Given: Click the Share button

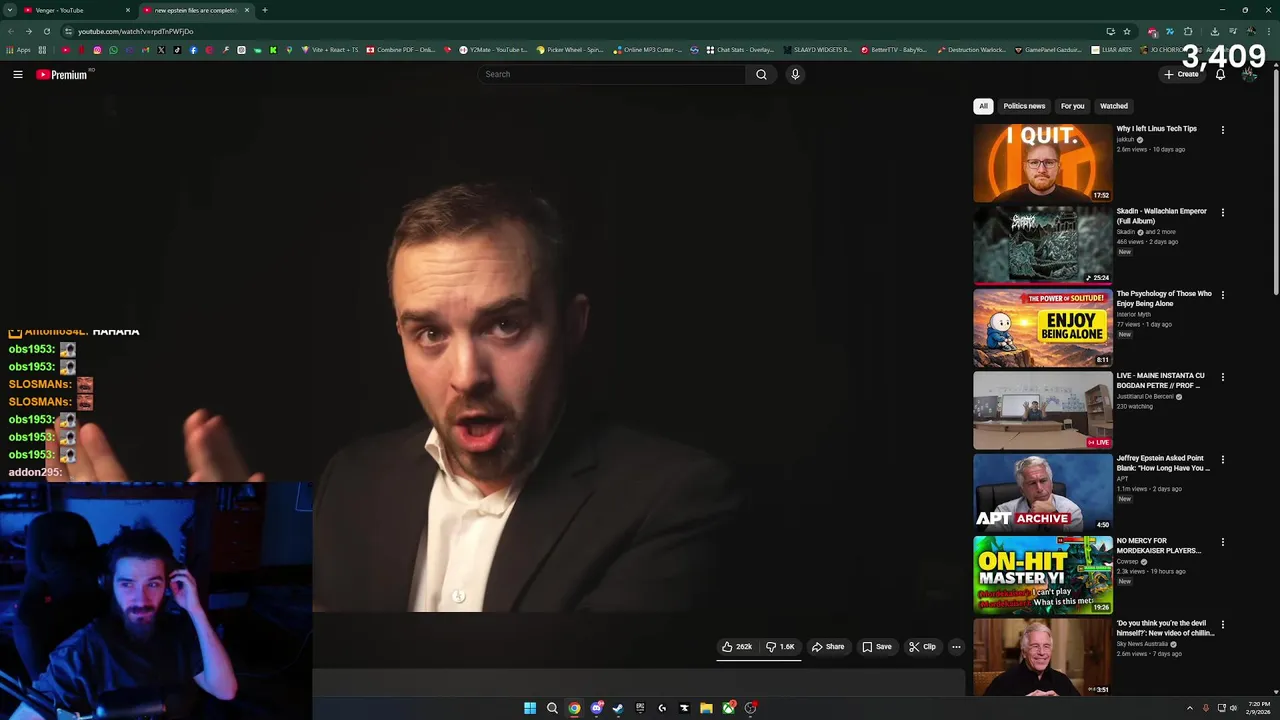Looking at the screenshot, I should (828, 647).
